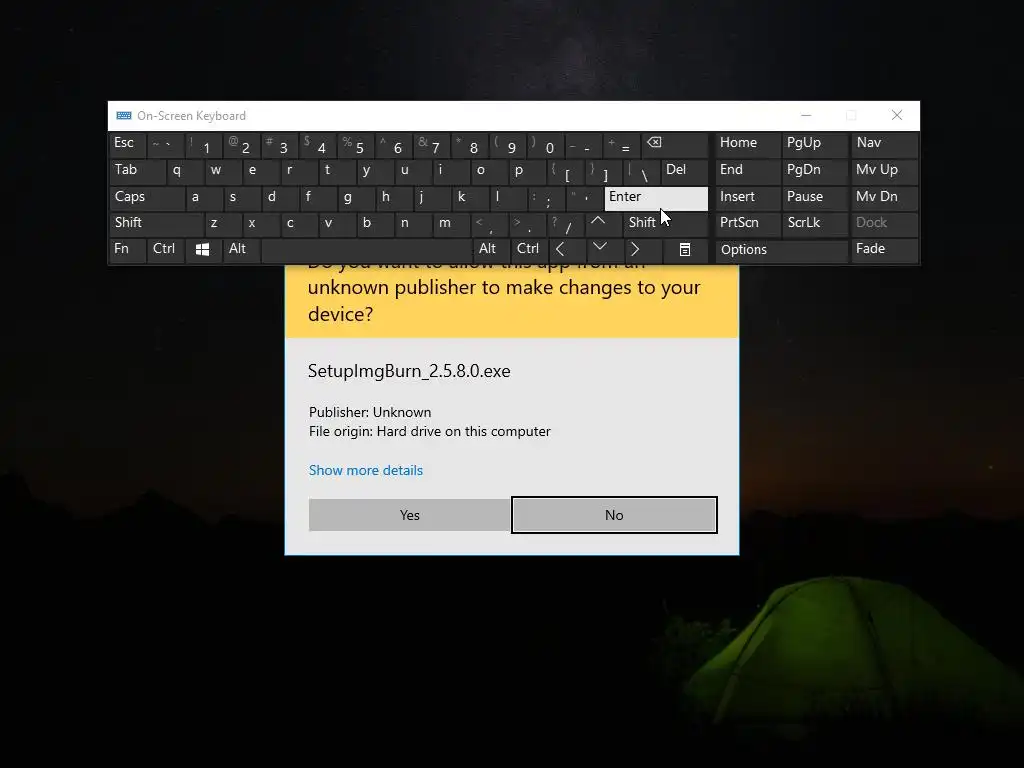
Task: Click the letter y key
Action: [374, 171]
